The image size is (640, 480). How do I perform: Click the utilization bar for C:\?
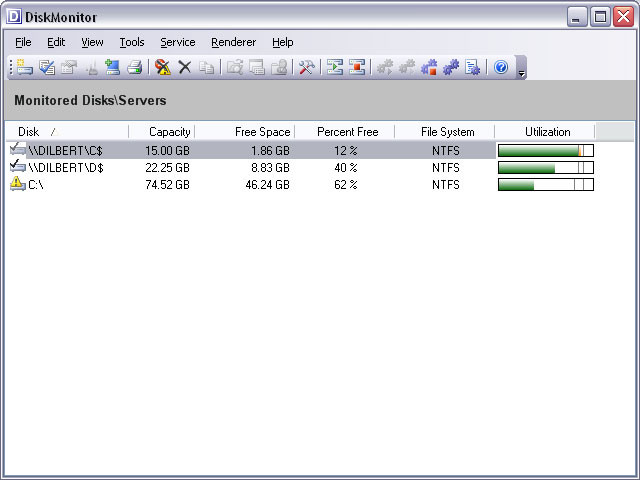[x=546, y=185]
